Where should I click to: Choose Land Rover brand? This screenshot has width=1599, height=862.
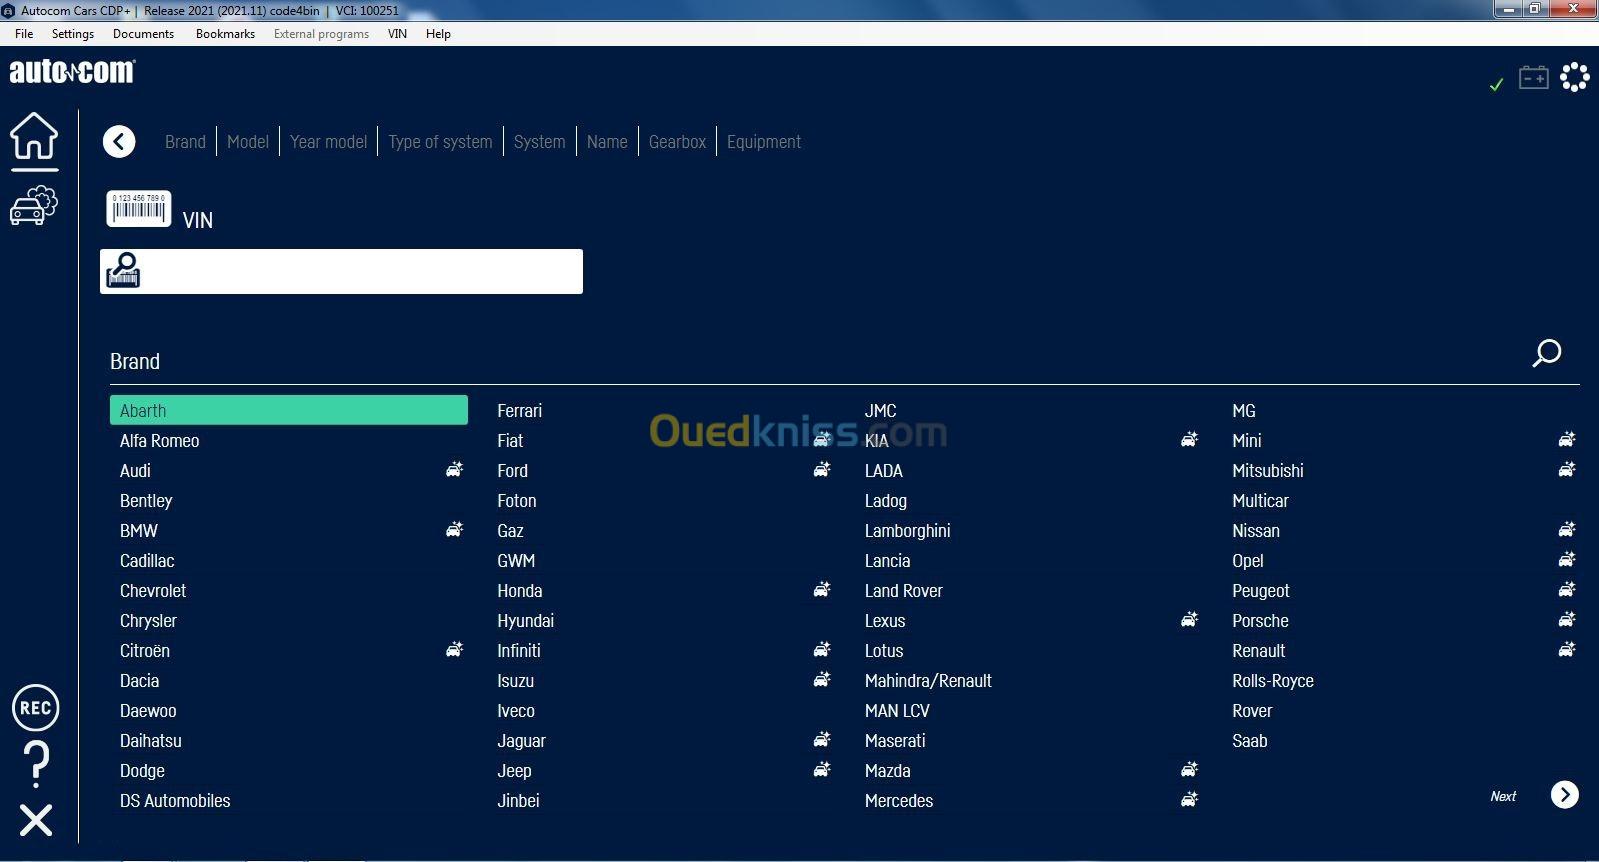point(904,591)
